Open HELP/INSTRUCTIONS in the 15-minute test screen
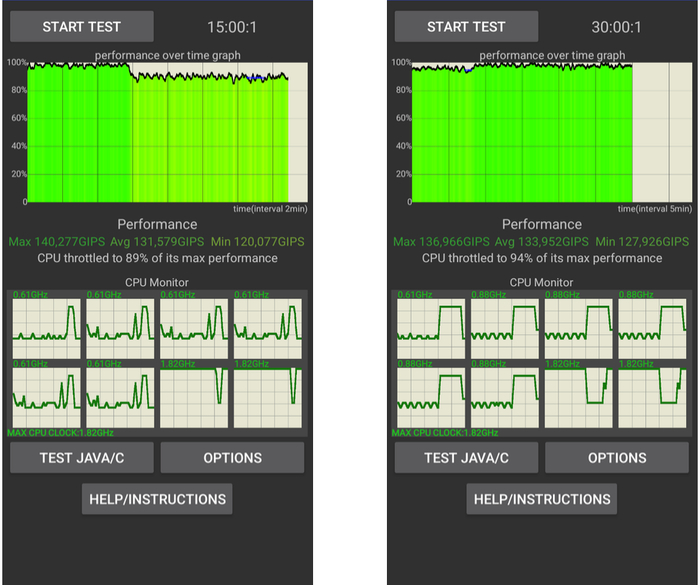This screenshot has width=700, height=585. (x=157, y=499)
